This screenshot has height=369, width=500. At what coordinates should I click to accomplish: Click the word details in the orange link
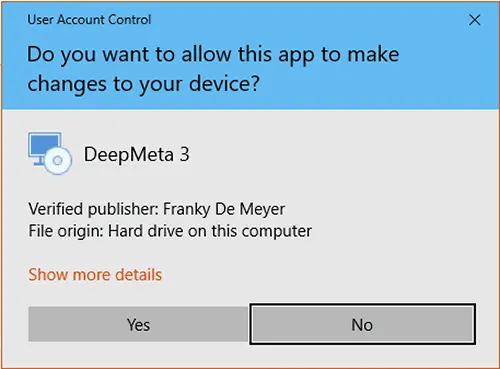pos(139,275)
